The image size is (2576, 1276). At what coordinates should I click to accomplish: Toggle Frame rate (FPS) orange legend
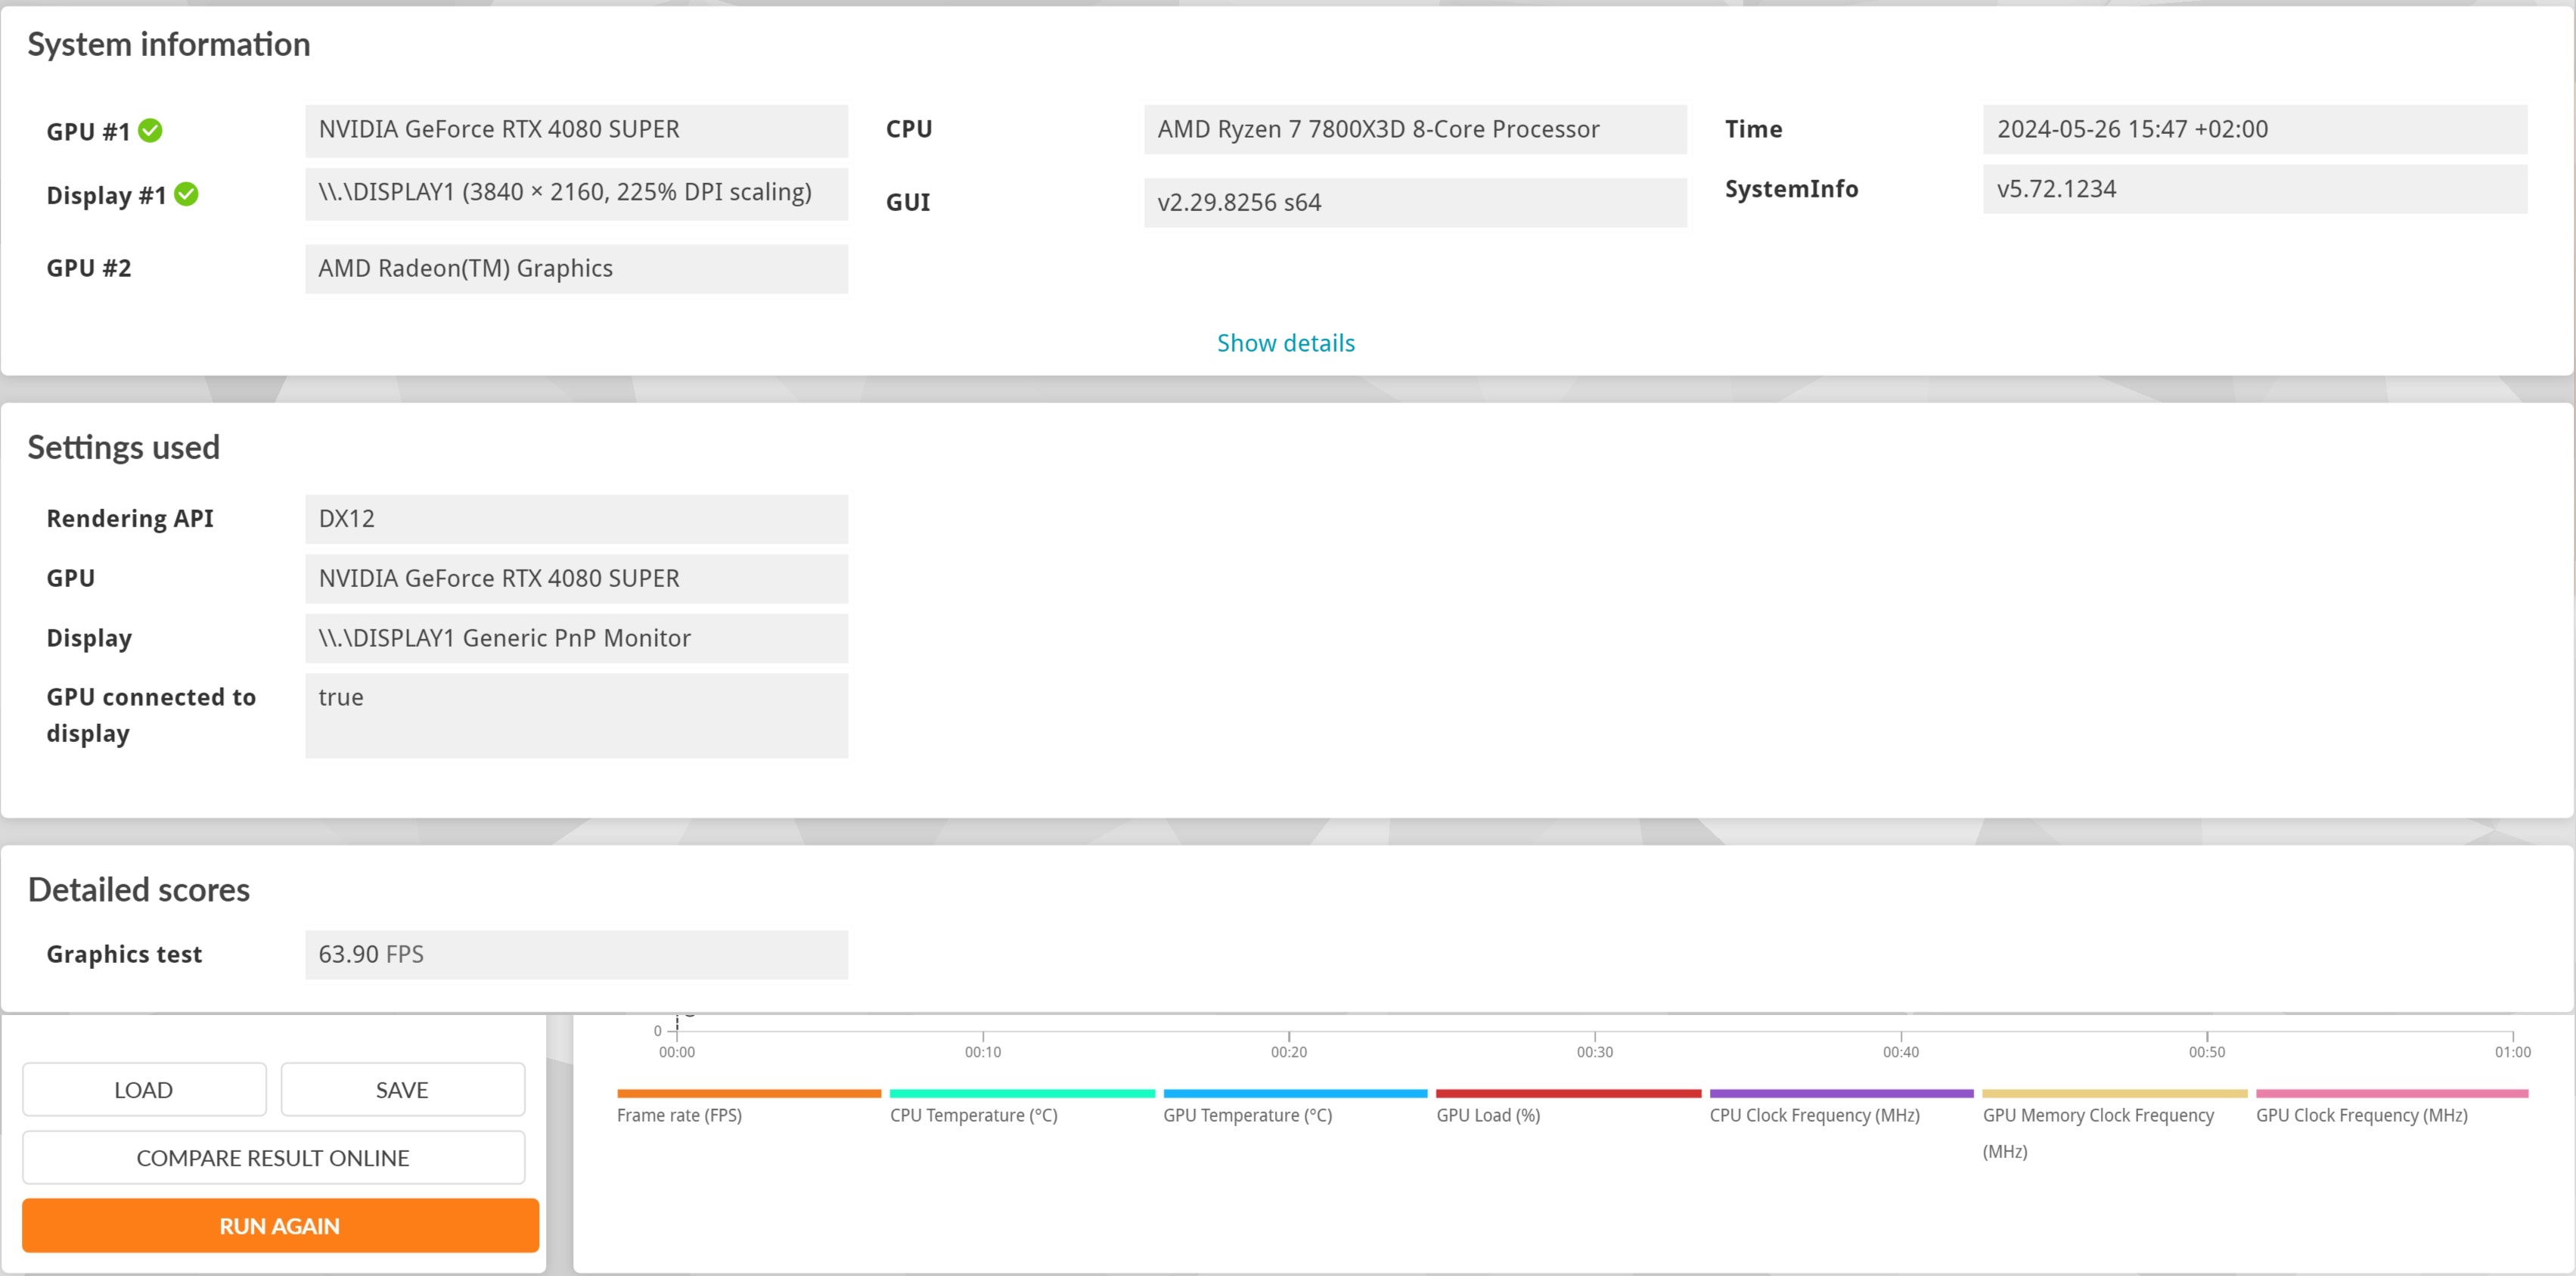(748, 1094)
